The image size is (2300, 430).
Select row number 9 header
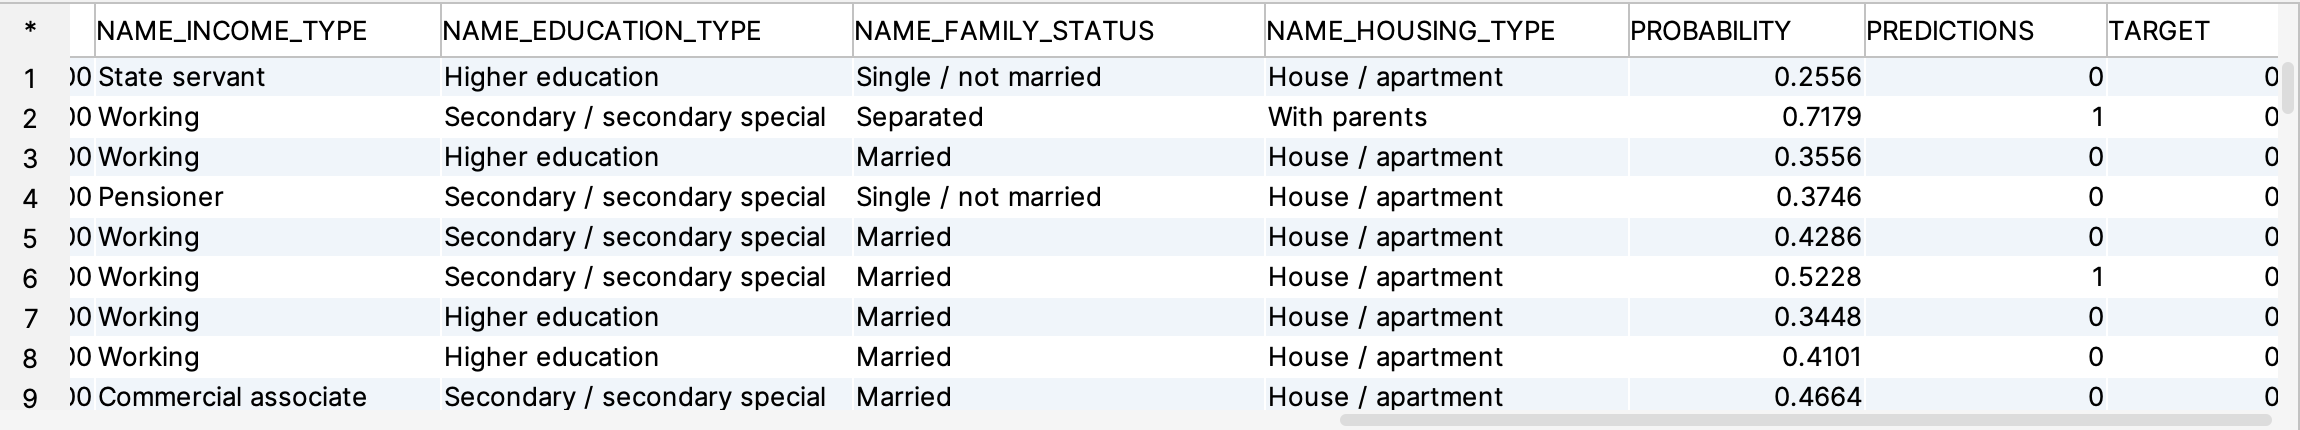click(x=31, y=398)
